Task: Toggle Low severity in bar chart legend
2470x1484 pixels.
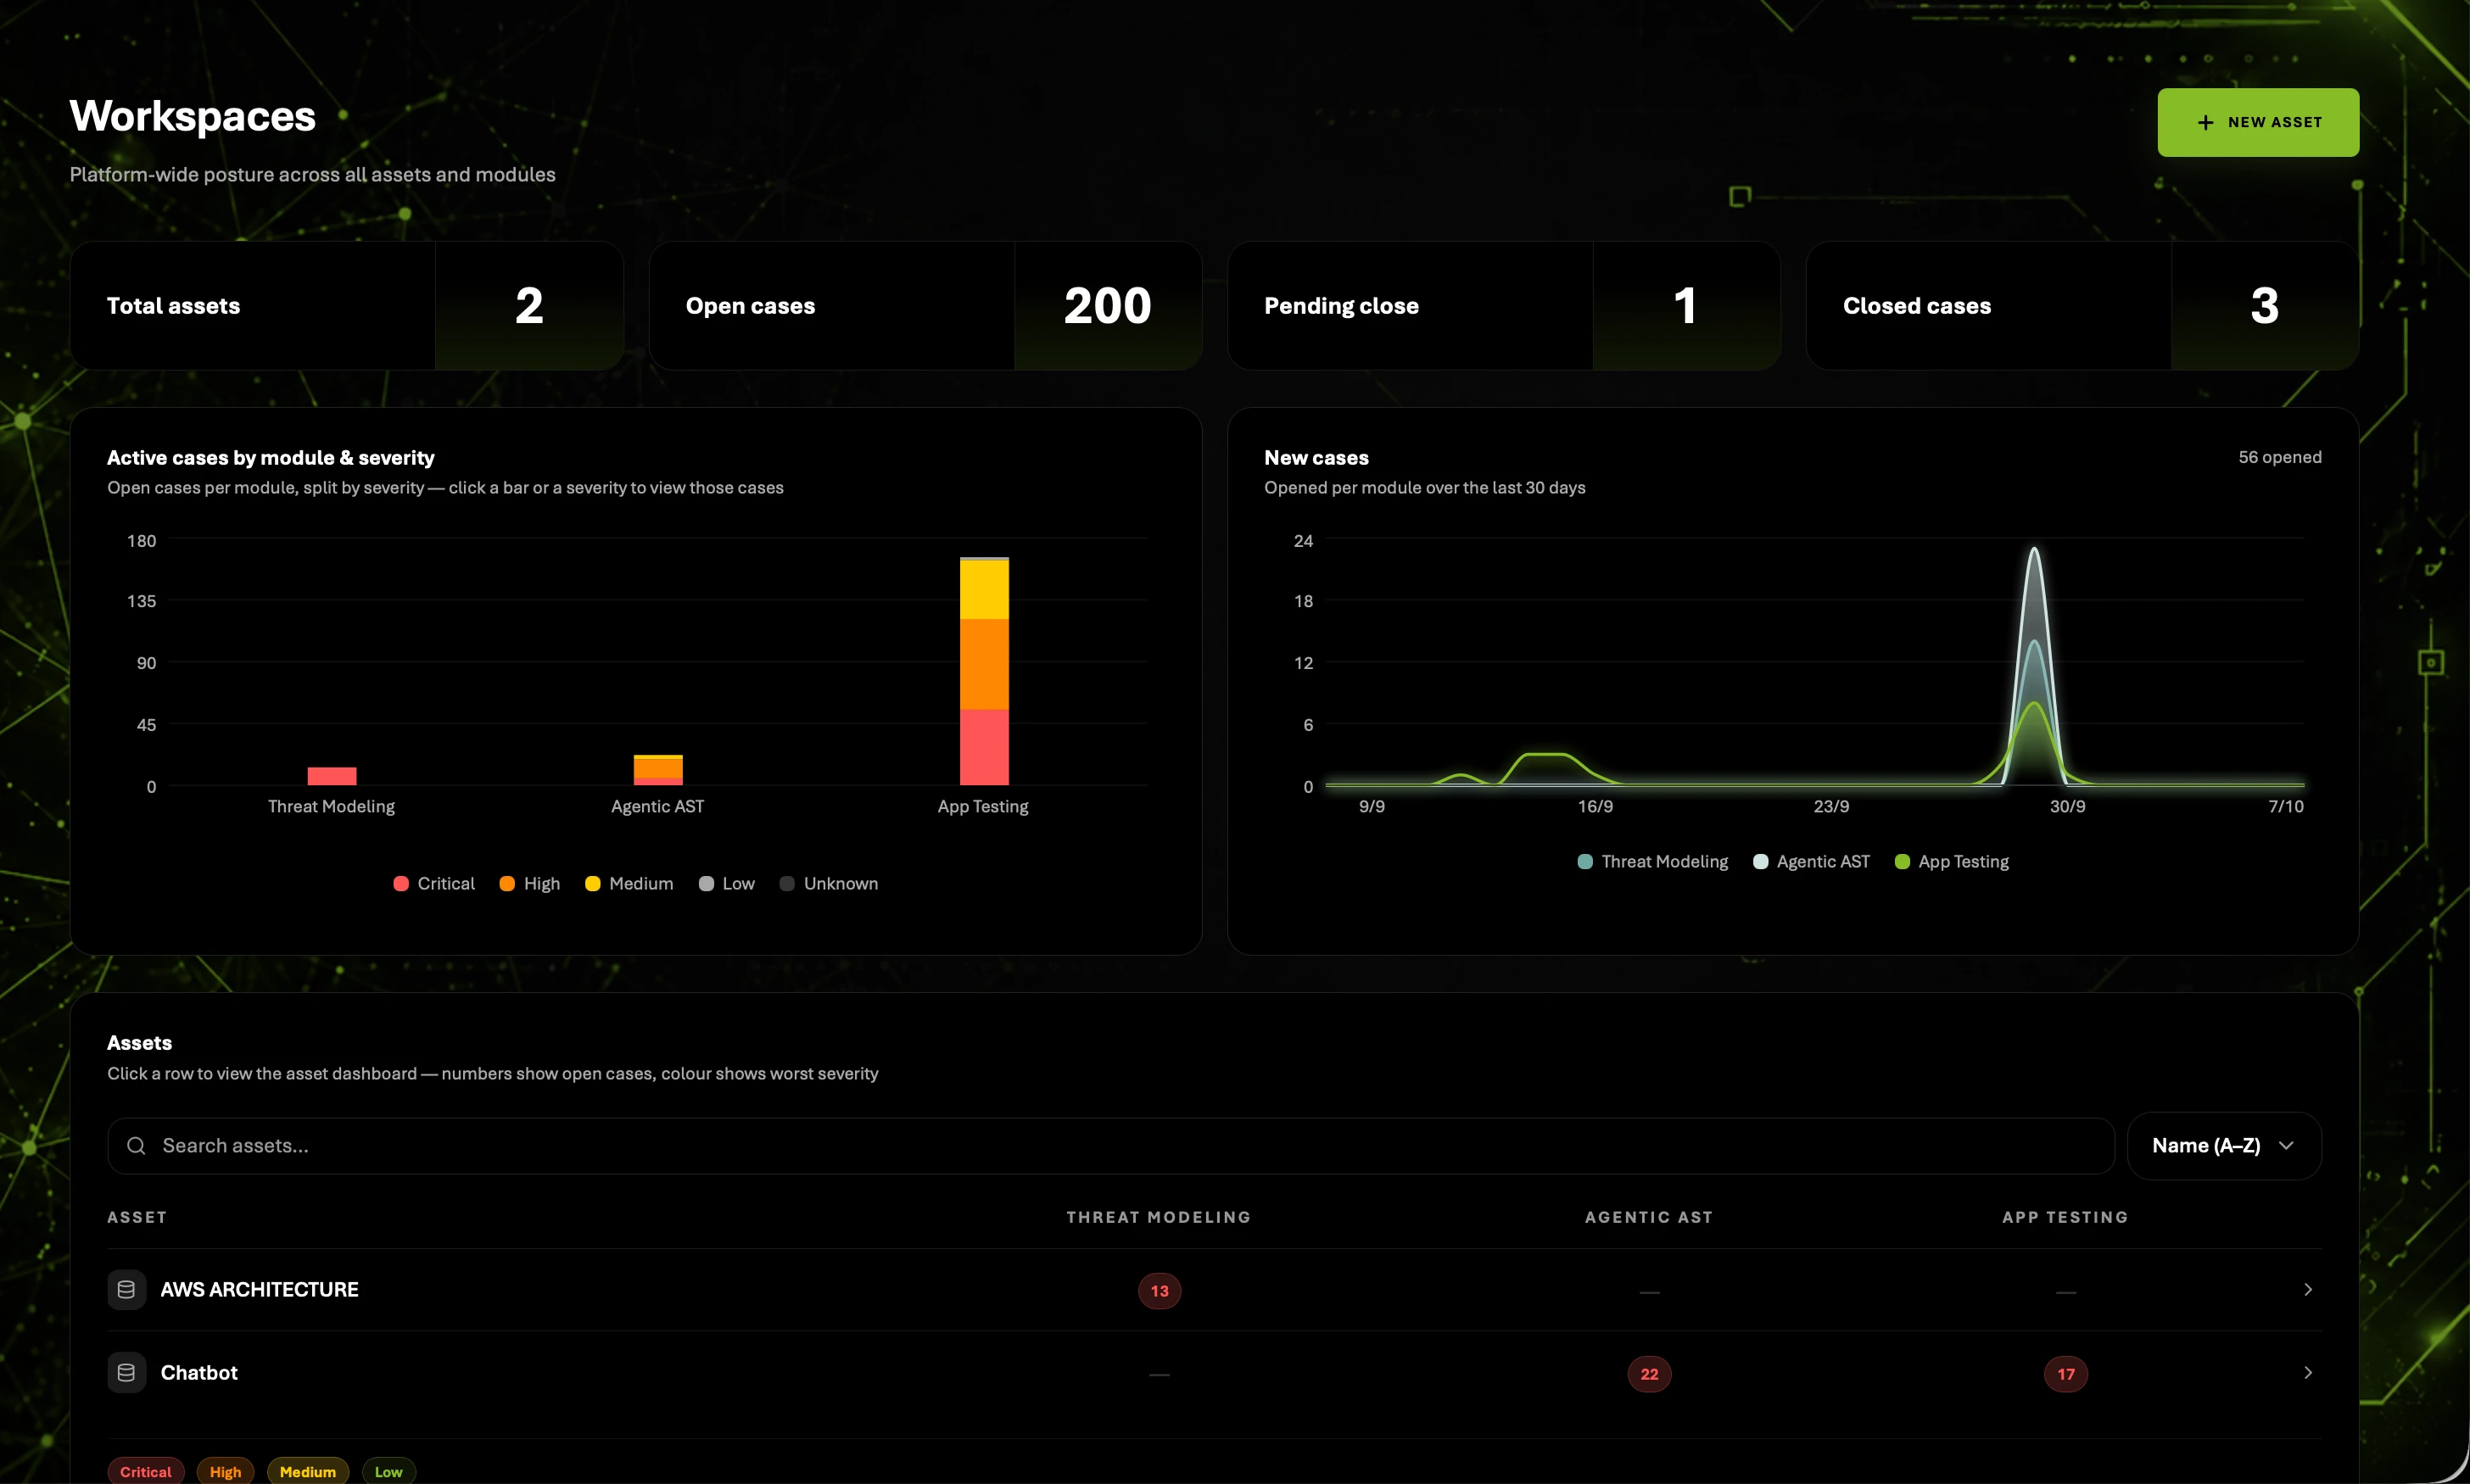Action: pyautogui.click(x=727, y=884)
